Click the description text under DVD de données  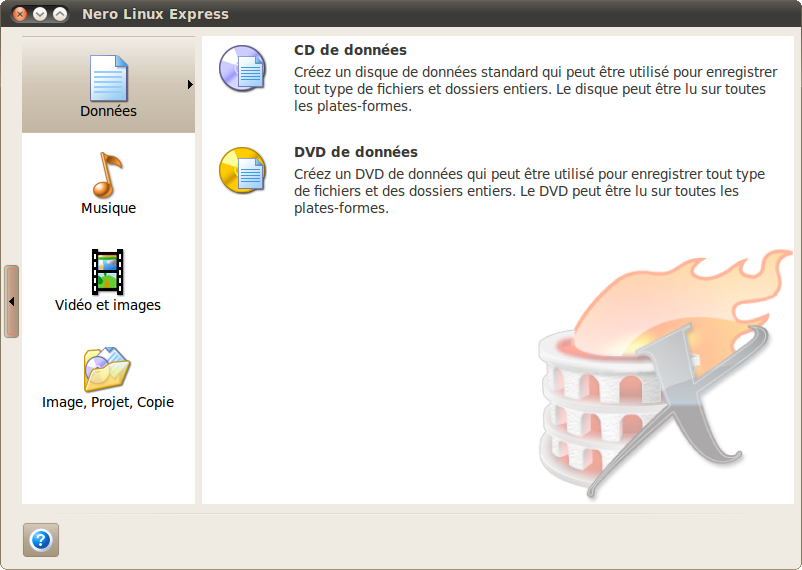pos(529,191)
